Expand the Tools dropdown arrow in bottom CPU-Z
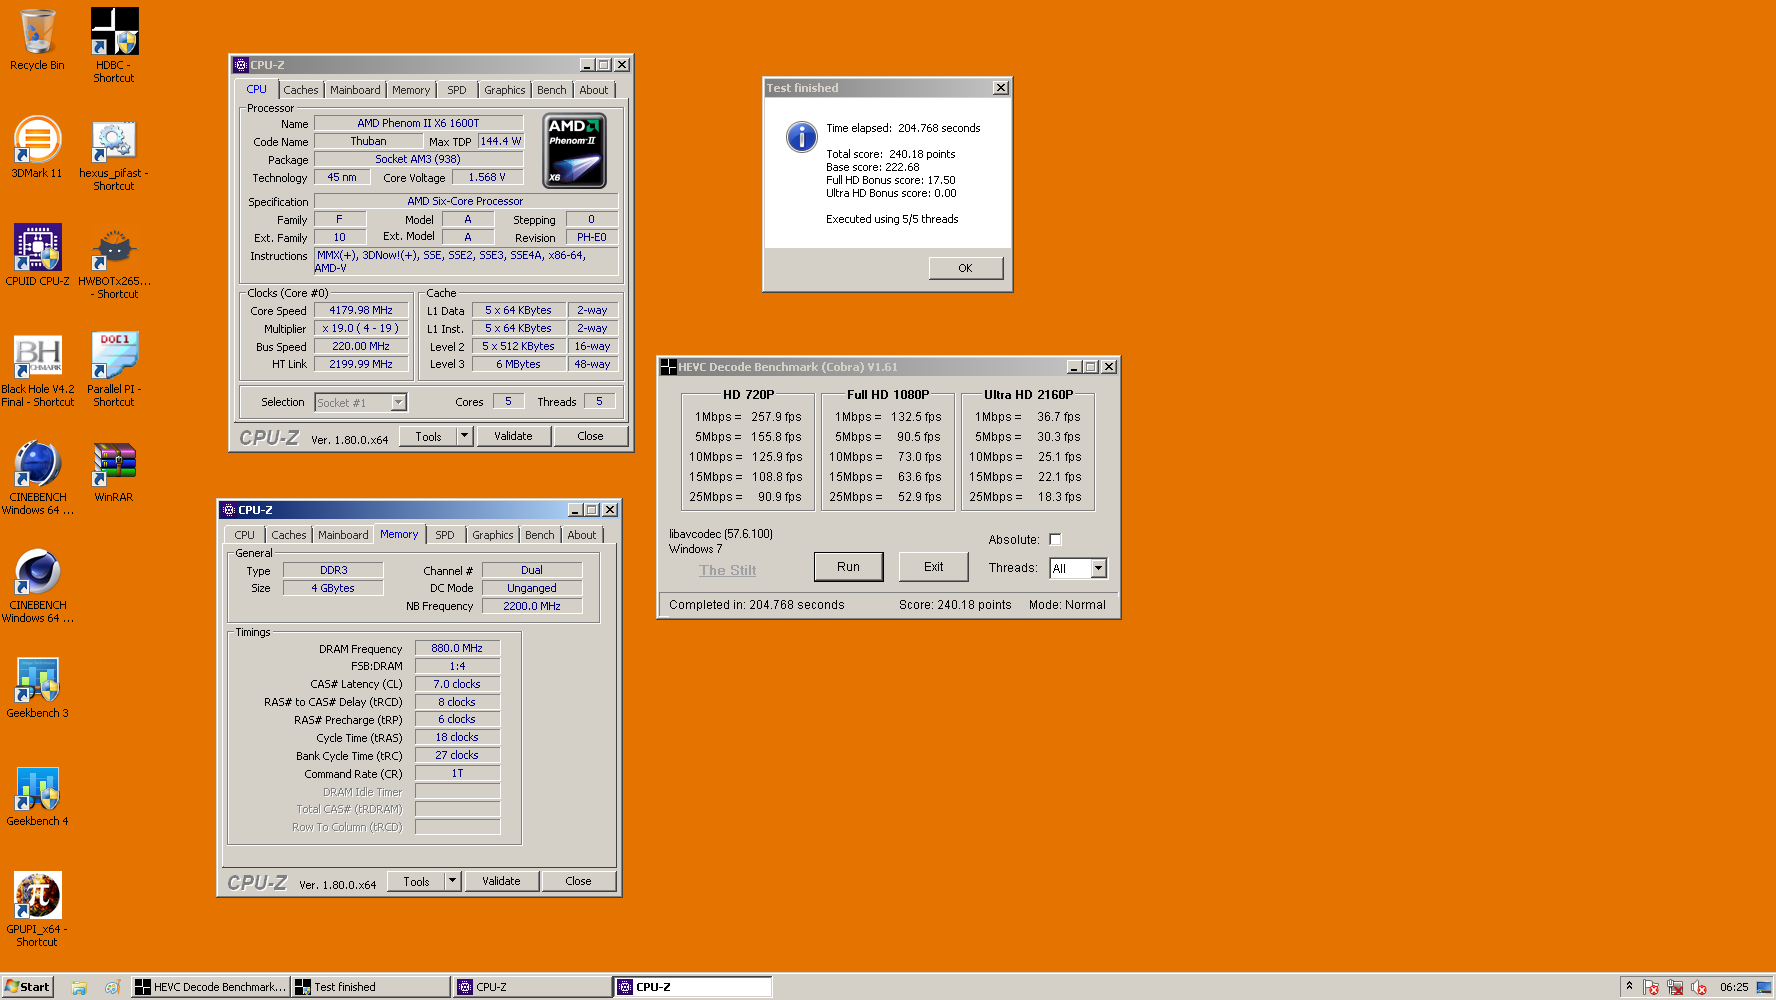This screenshot has height=1000, width=1776. [x=452, y=881]
